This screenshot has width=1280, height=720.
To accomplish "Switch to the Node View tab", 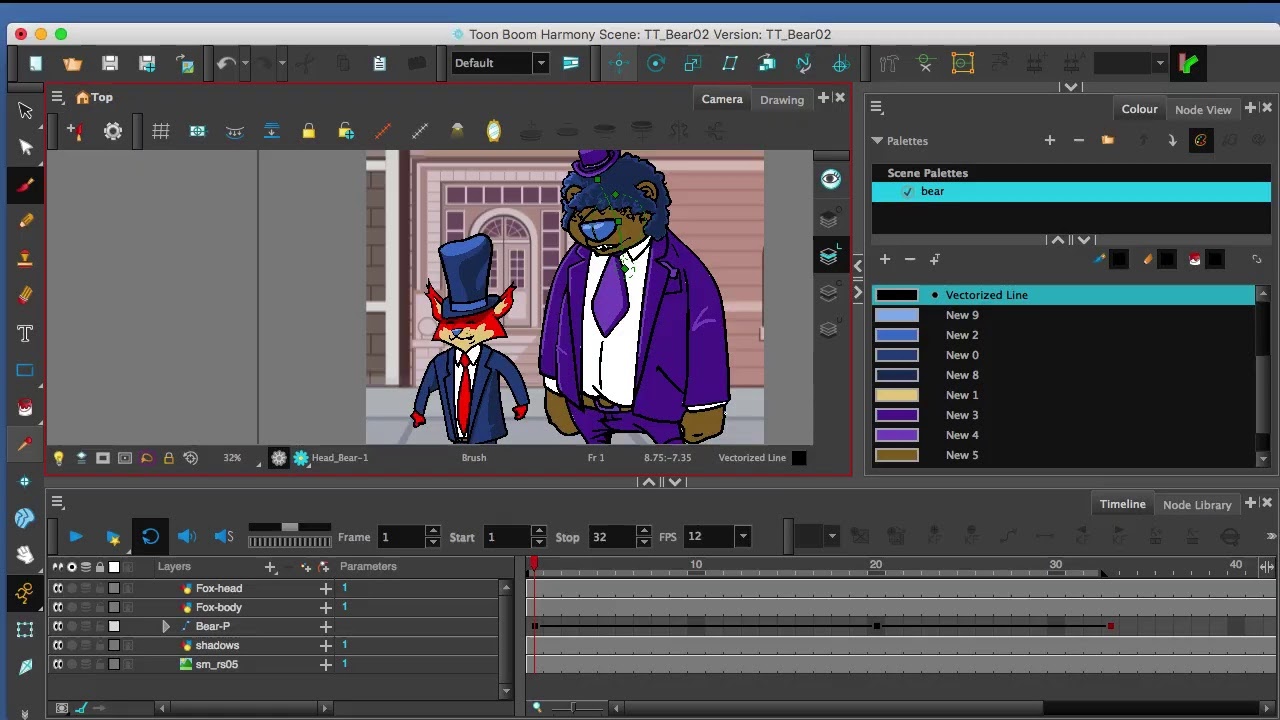I will pos(1203,110).
